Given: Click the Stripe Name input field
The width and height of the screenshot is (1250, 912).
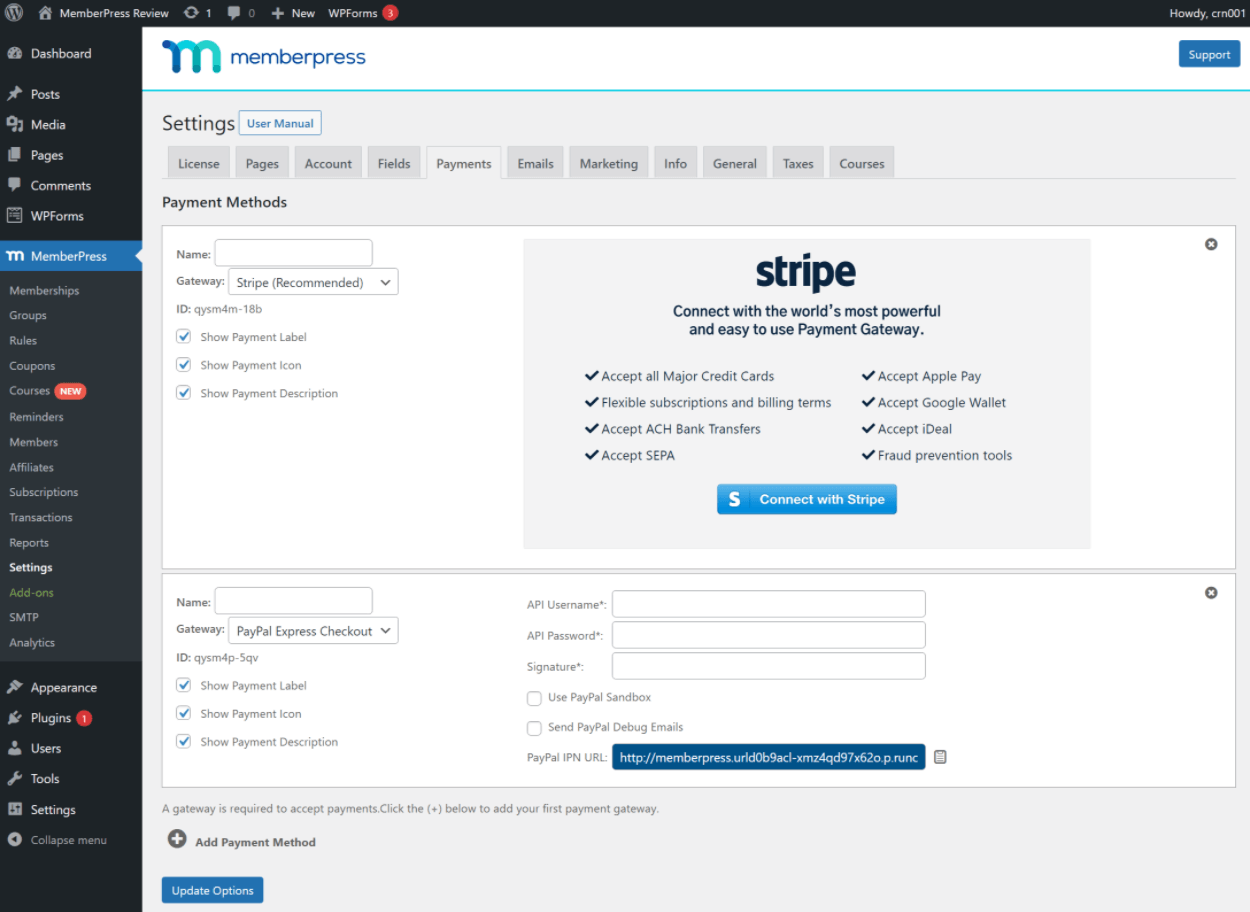Looking at the screenshot, I should pos(293,253).
